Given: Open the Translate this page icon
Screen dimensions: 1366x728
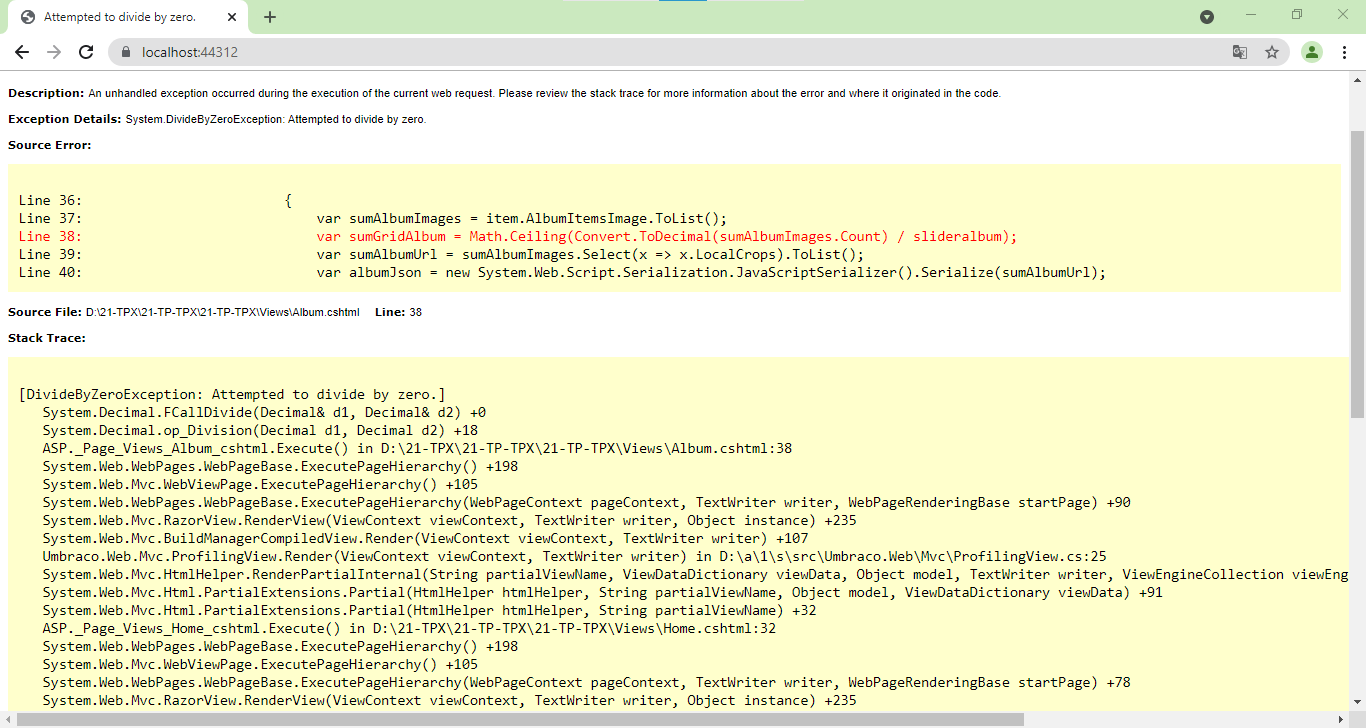Looking at the screenshot, I should [1240, 52].
